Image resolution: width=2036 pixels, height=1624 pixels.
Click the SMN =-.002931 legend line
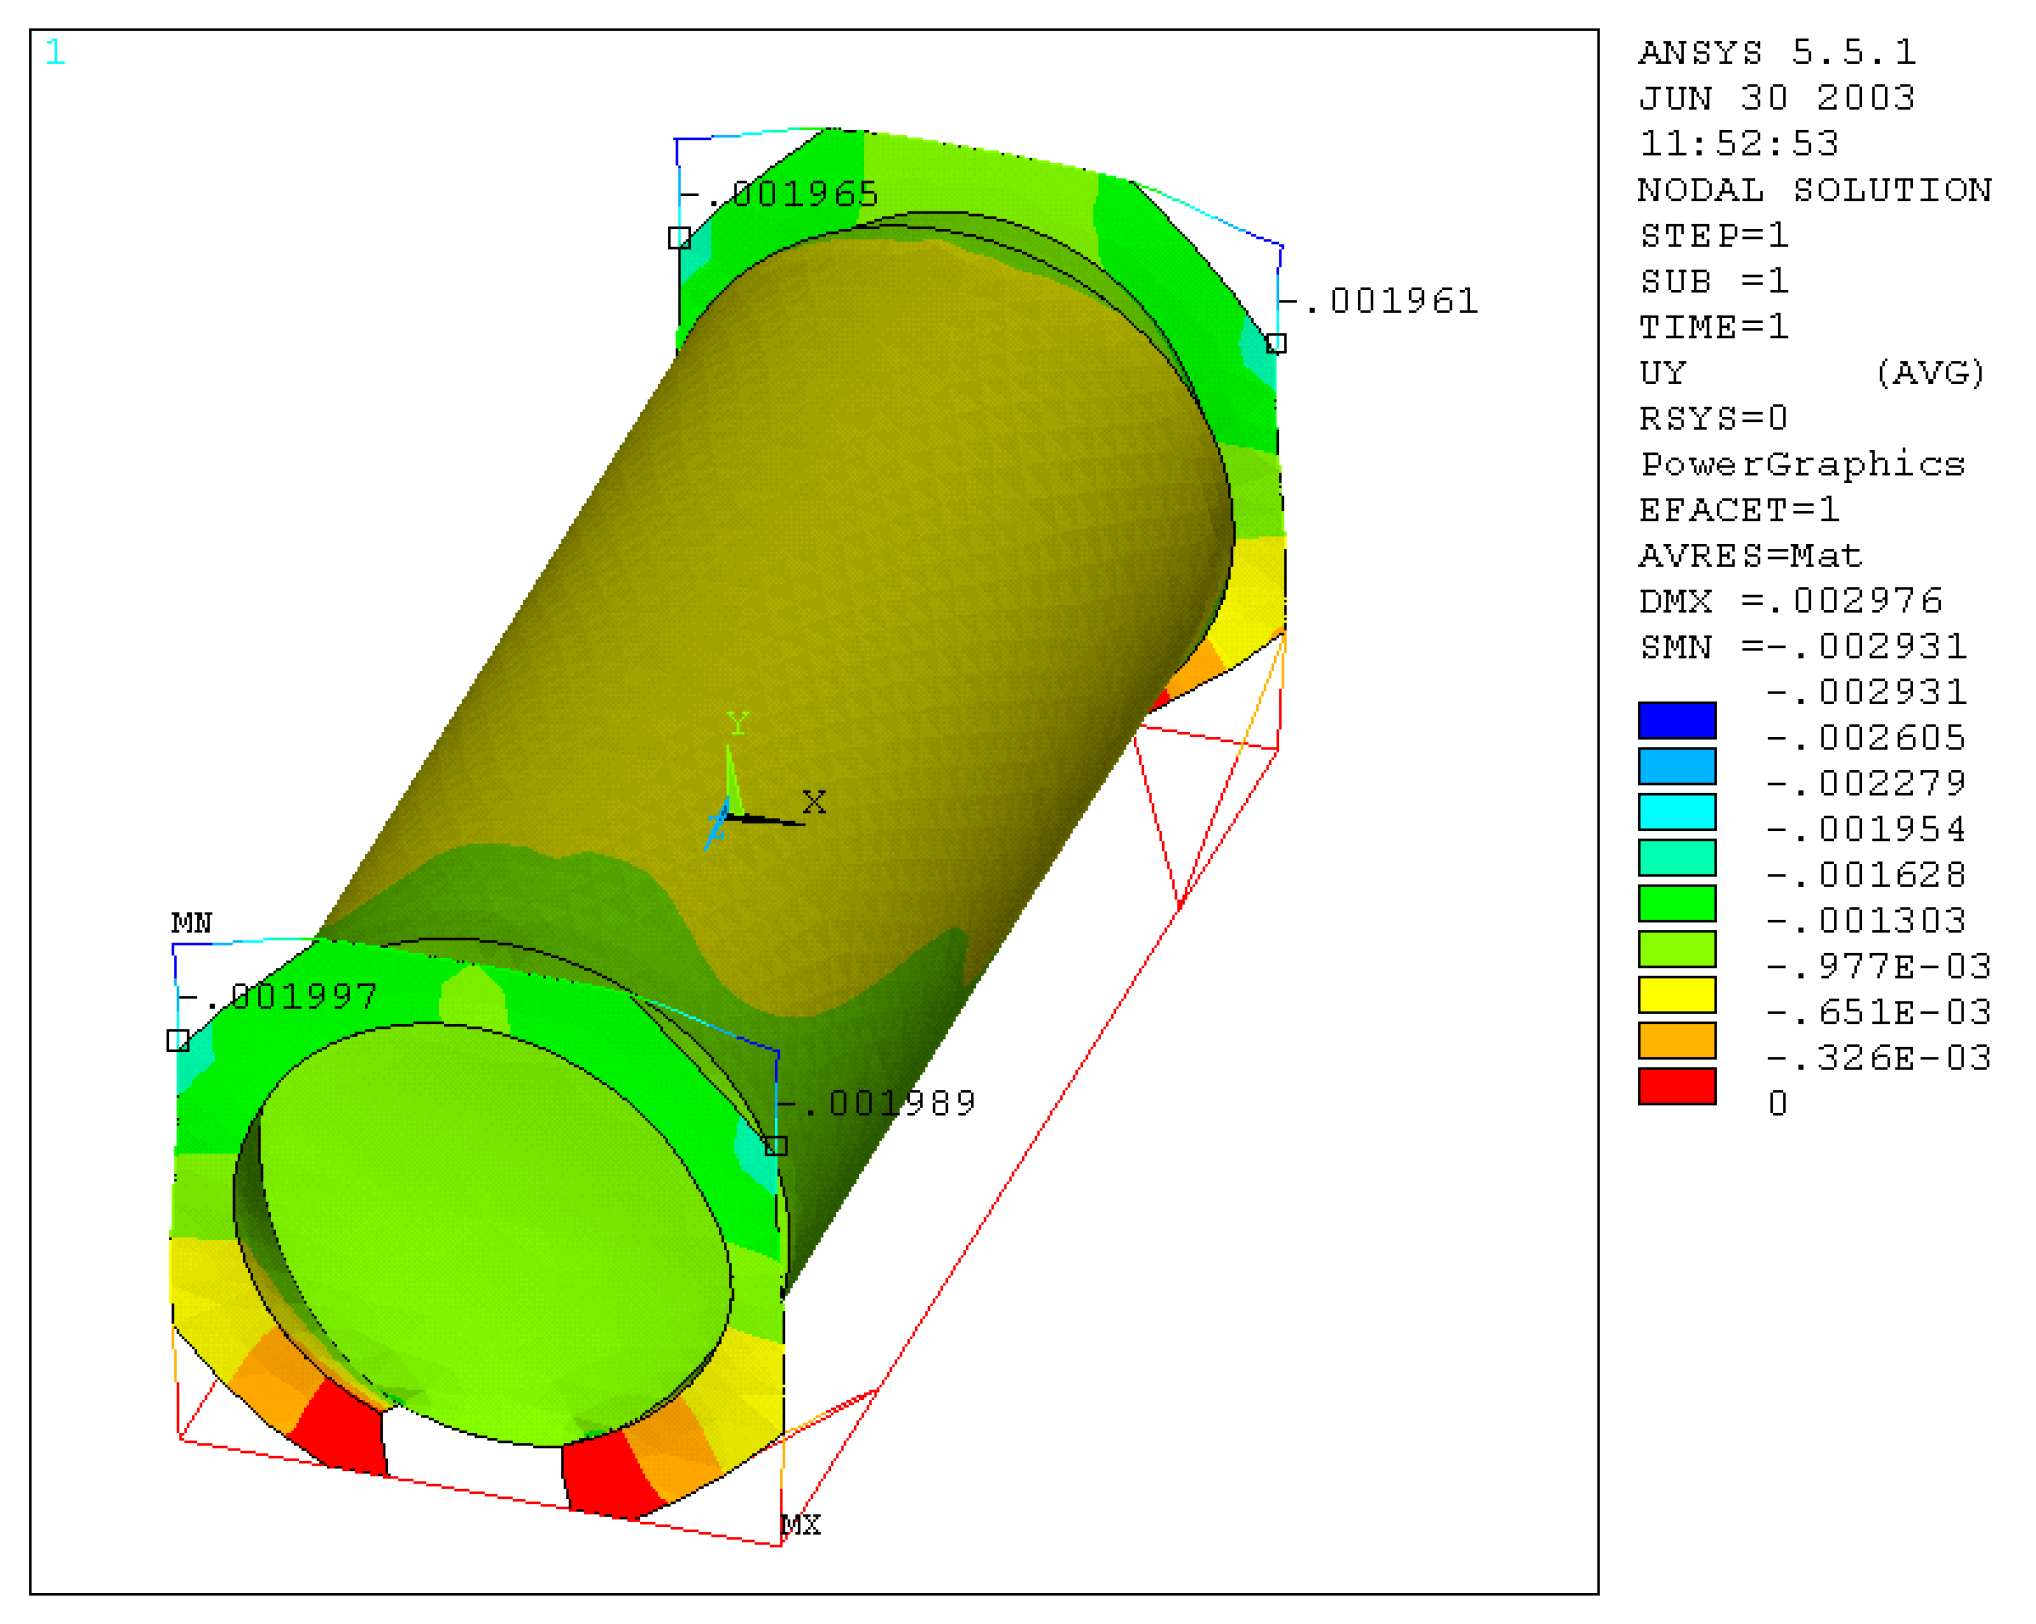1803,647
